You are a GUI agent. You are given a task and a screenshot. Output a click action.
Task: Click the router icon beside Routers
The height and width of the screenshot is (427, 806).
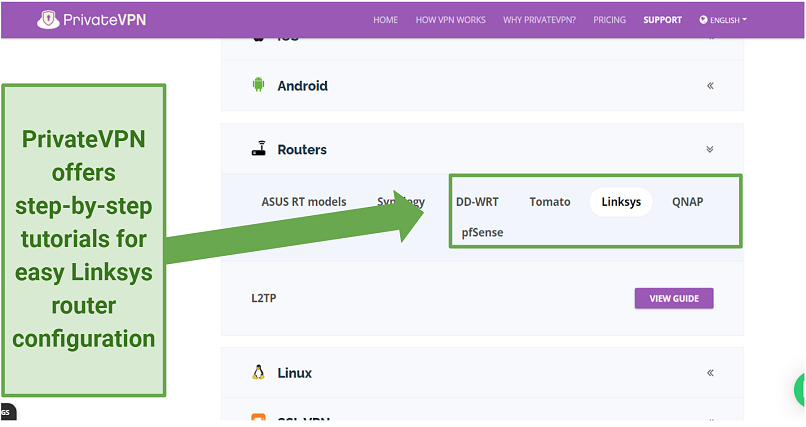click(x=259, y=148)
